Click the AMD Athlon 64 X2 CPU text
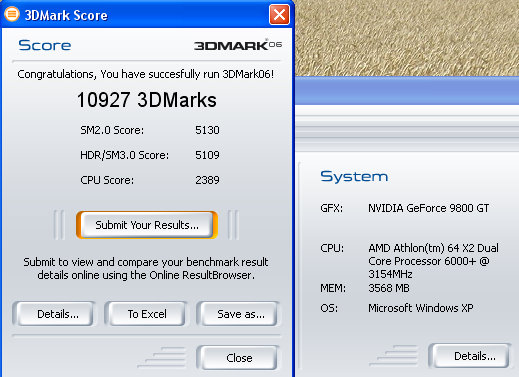 pyautogui.click(x=433, y=261)
